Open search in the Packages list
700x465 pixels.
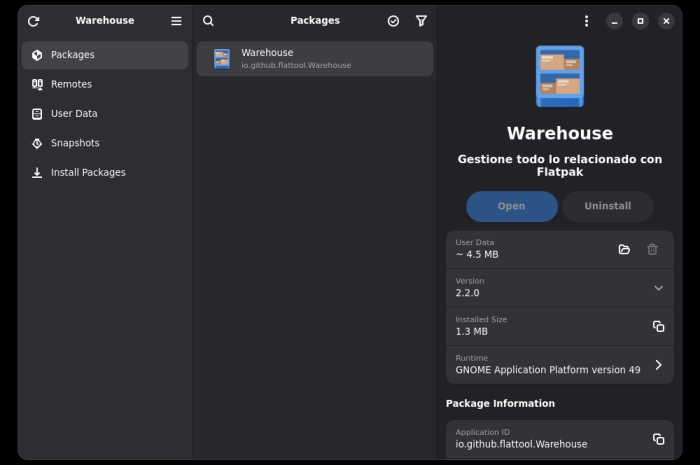[x=208, y=21]
